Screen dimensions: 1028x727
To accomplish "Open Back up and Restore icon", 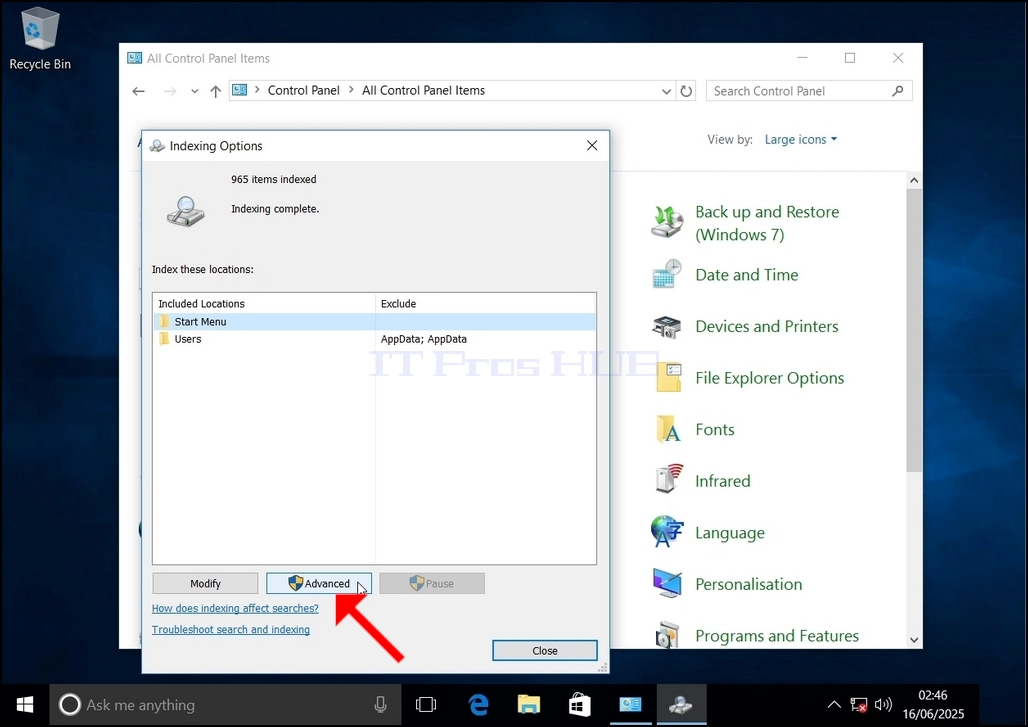I will (x=667, y=222).
